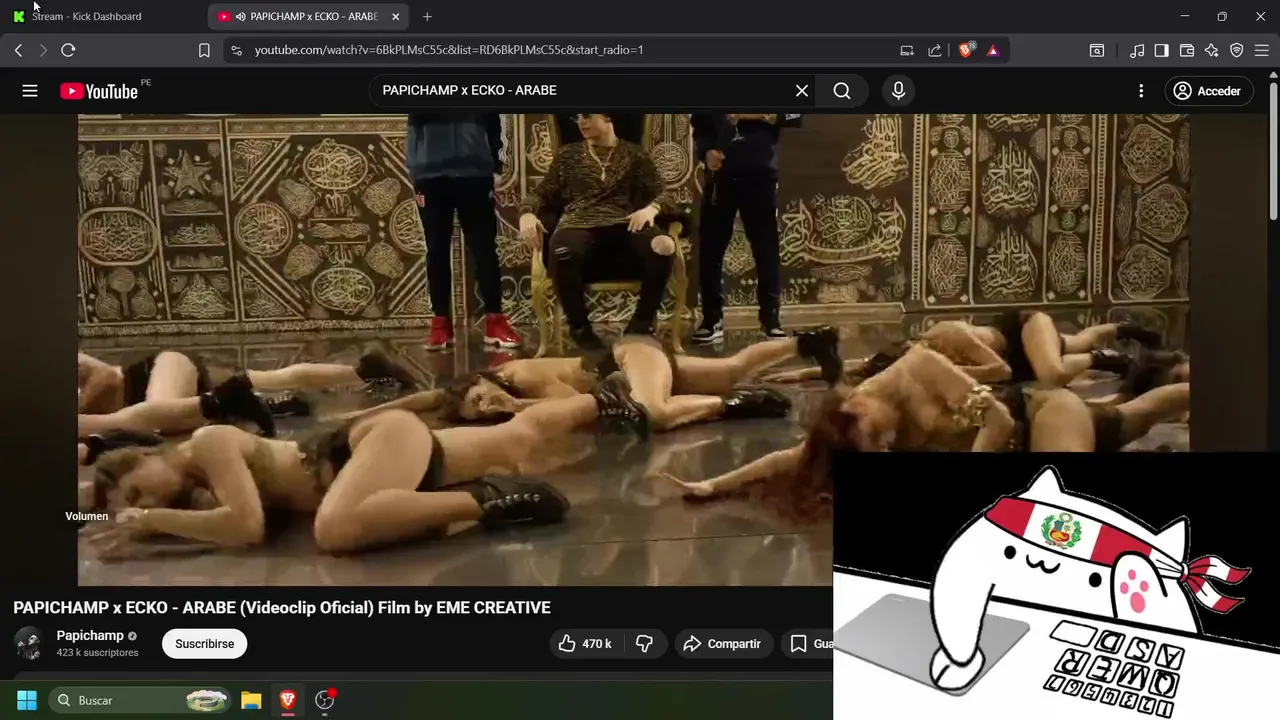This screenshot has height=720, width=1280.
Task: Install app icon in address bar
Action: point(907,50)
